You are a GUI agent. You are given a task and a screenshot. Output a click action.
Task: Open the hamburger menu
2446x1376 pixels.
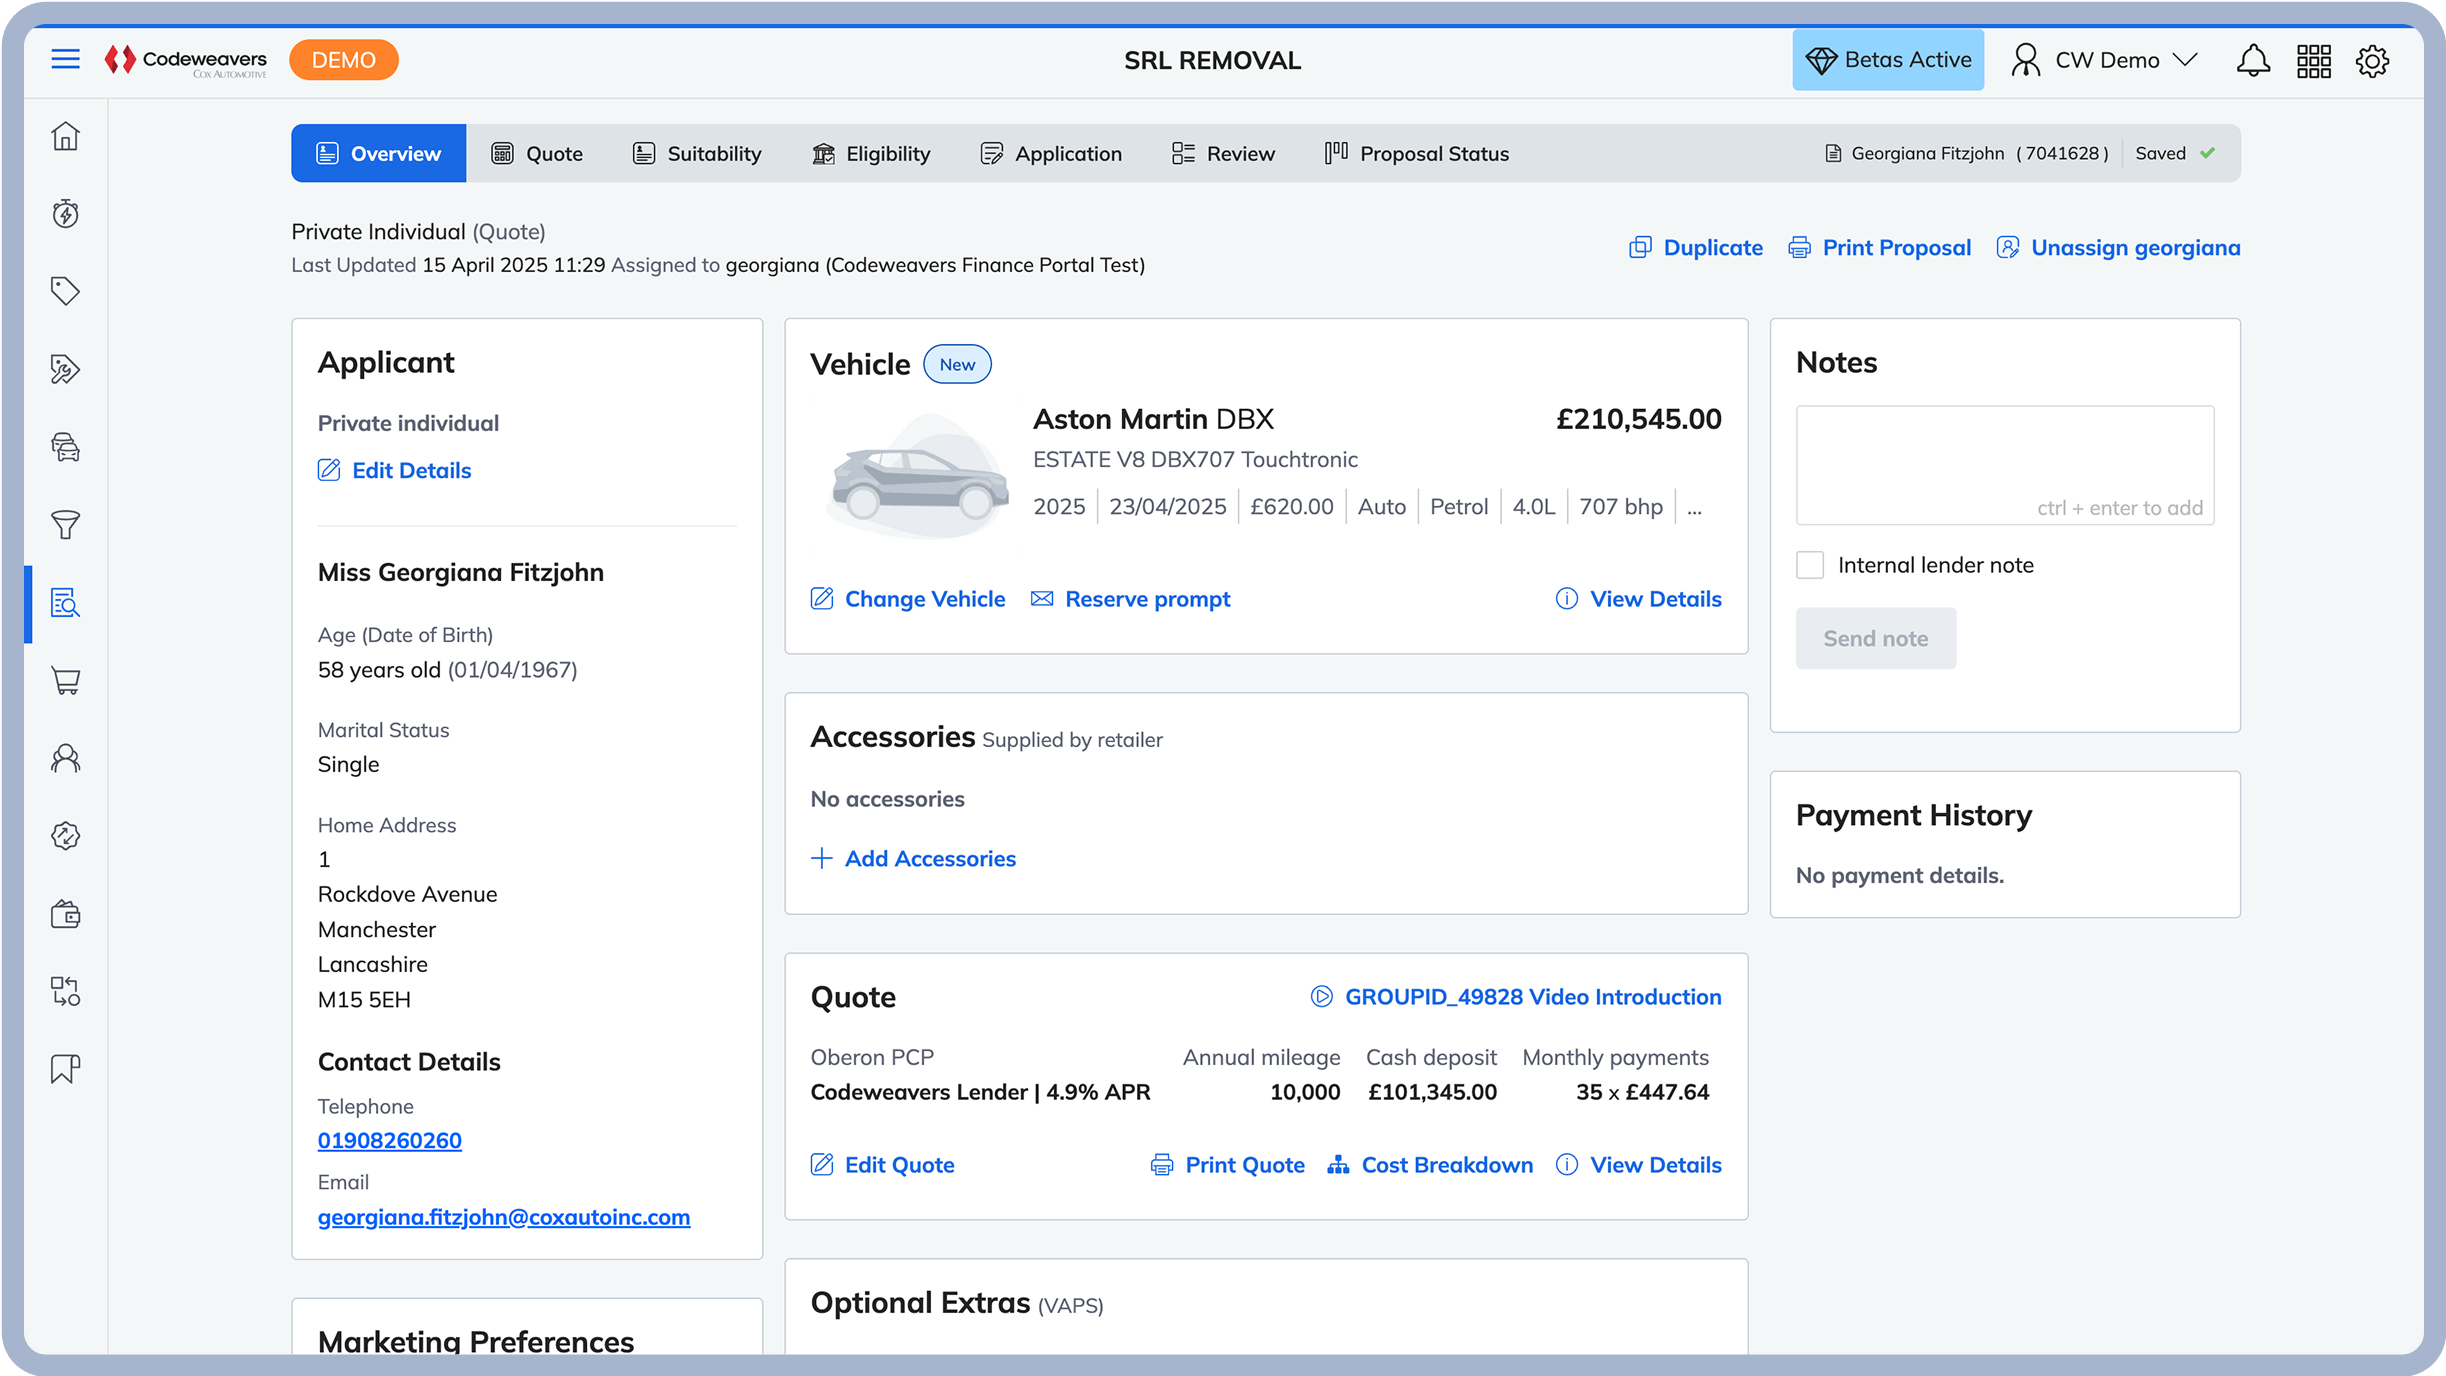click(x=66, y=60)
